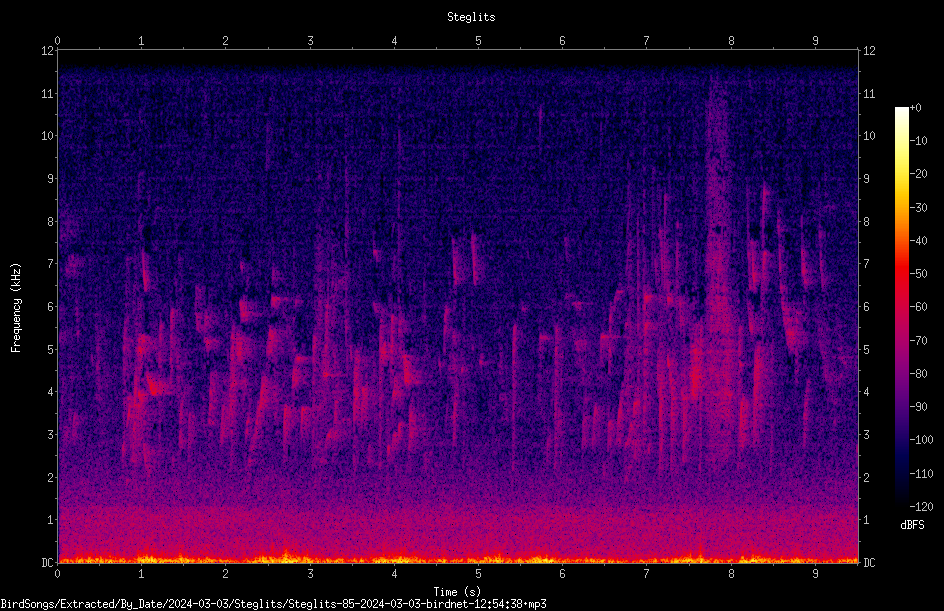944x611 pixels.
Task: Click the DC label on right axis
Action: (x=869, y=563)
